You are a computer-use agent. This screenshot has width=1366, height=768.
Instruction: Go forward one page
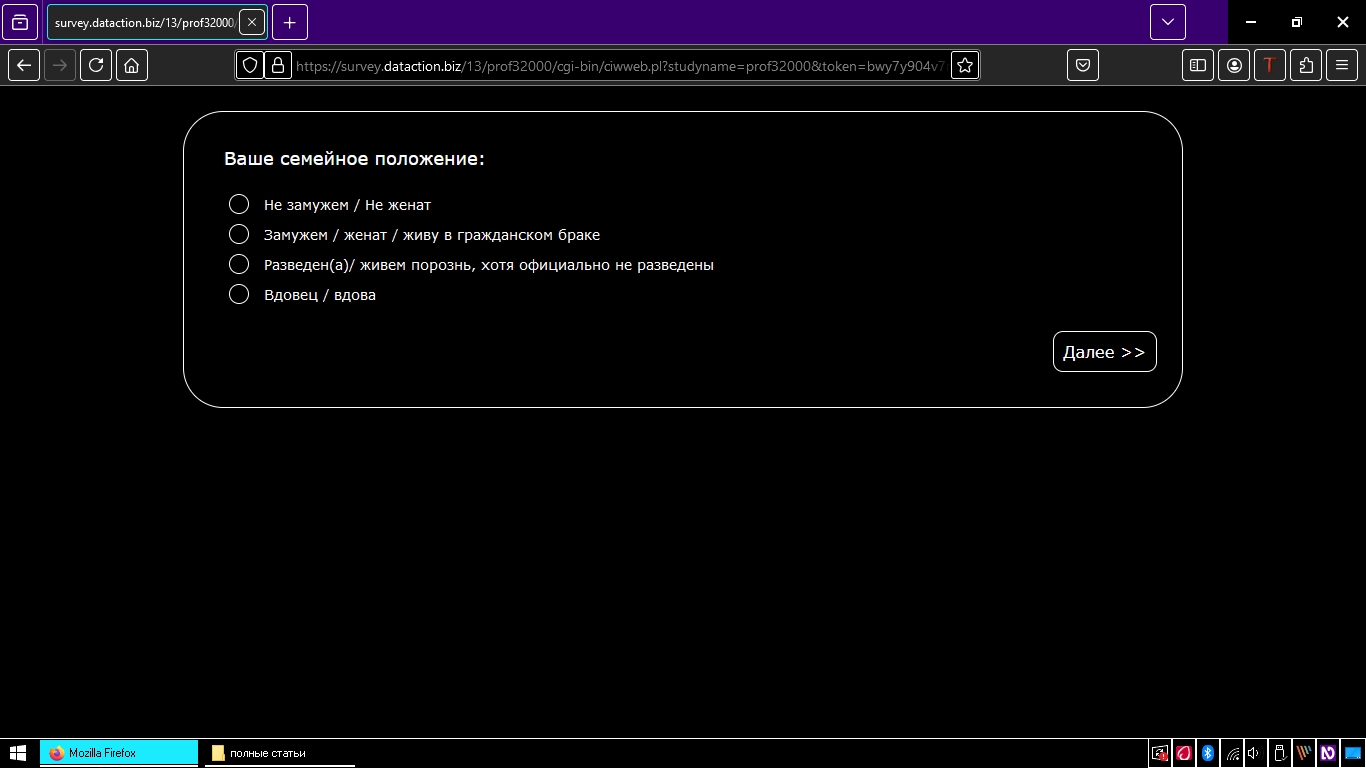pyautogui.click(x=60, y=65)
